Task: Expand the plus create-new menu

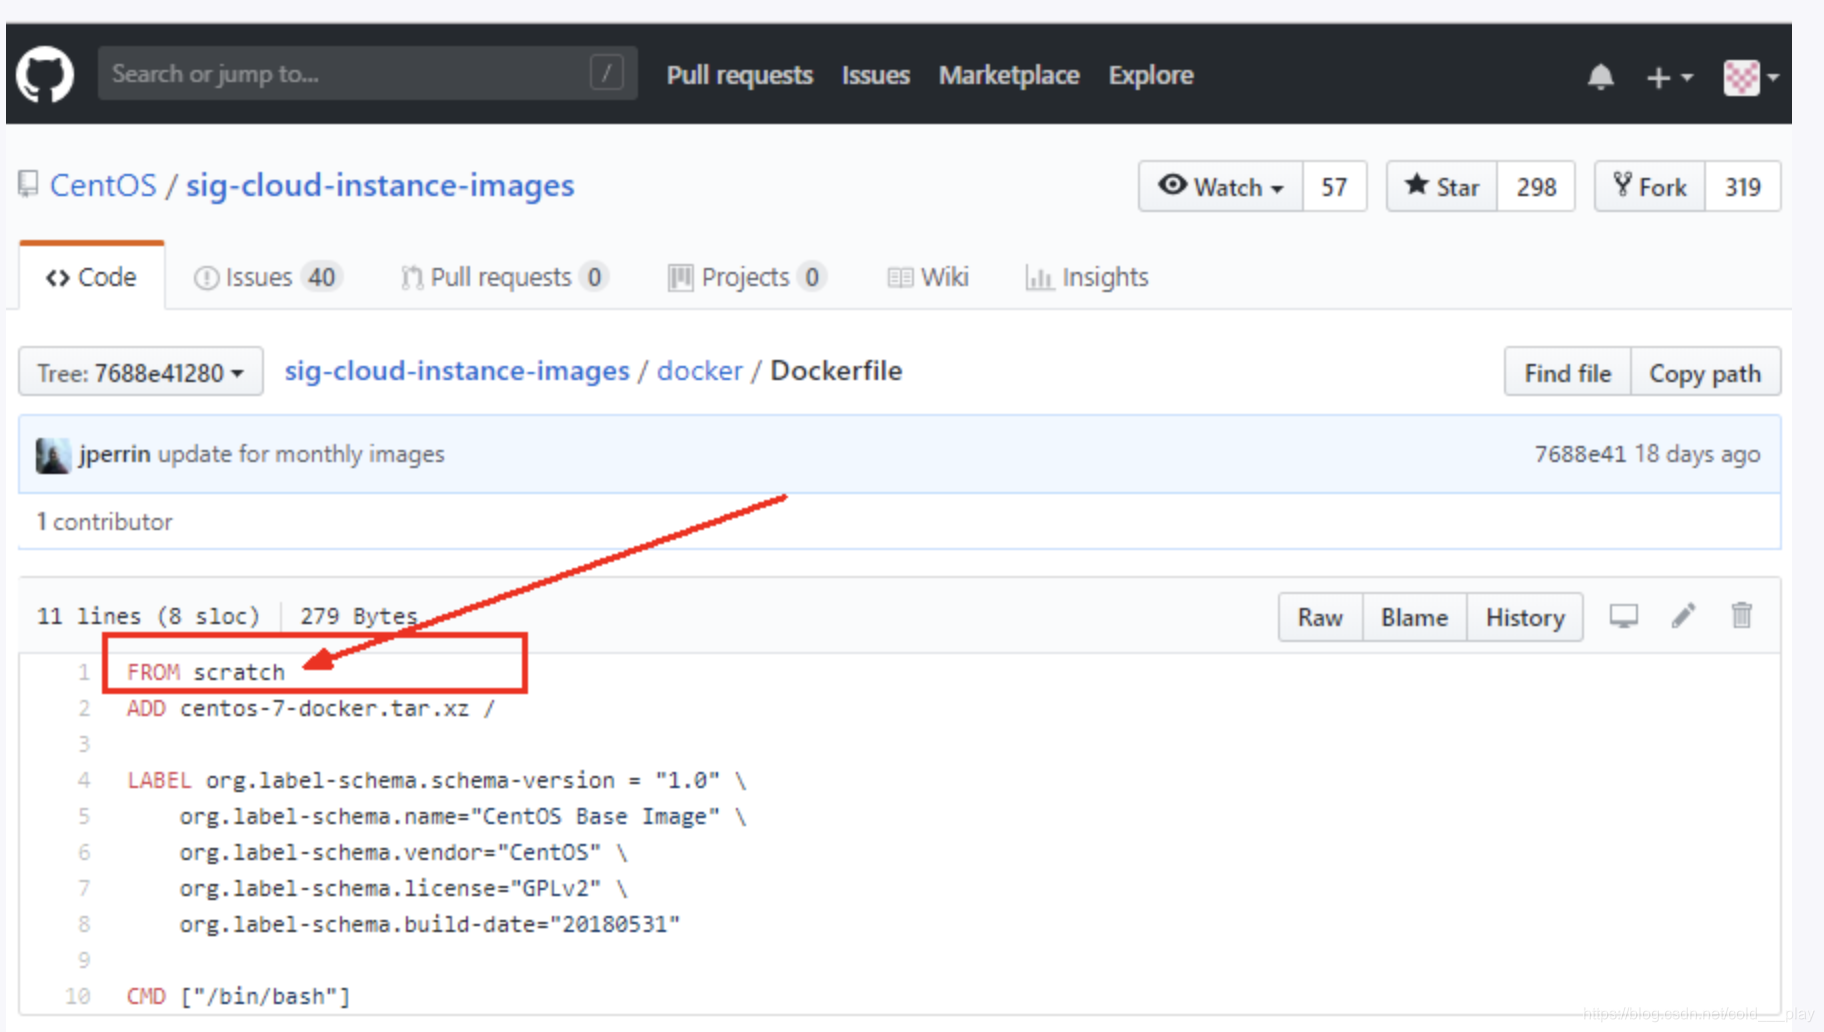Action: pos(1669,77)
